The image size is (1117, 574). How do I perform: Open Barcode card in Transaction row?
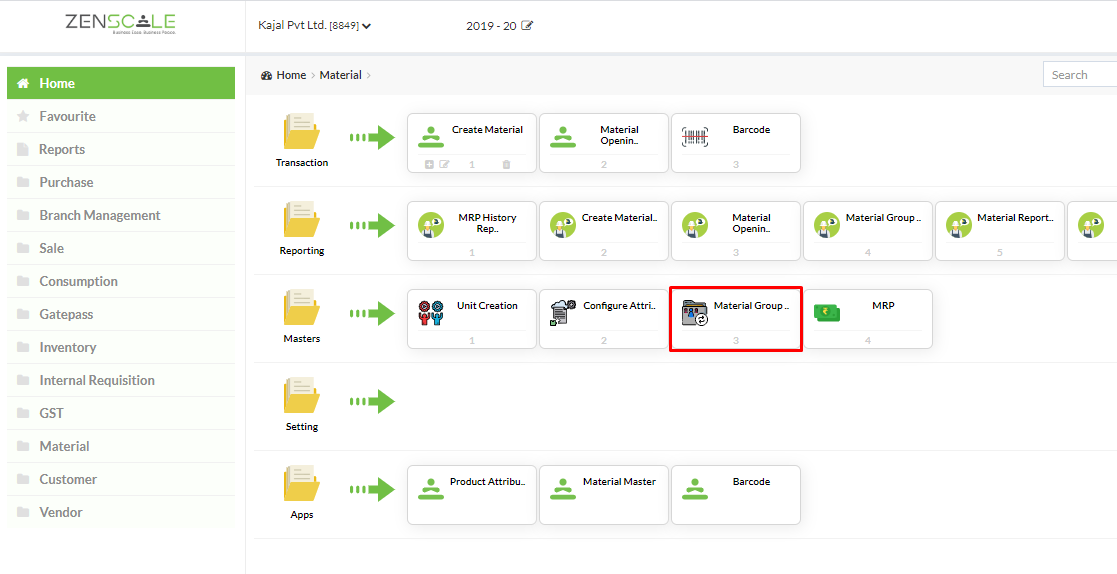[x=736, y=142]
